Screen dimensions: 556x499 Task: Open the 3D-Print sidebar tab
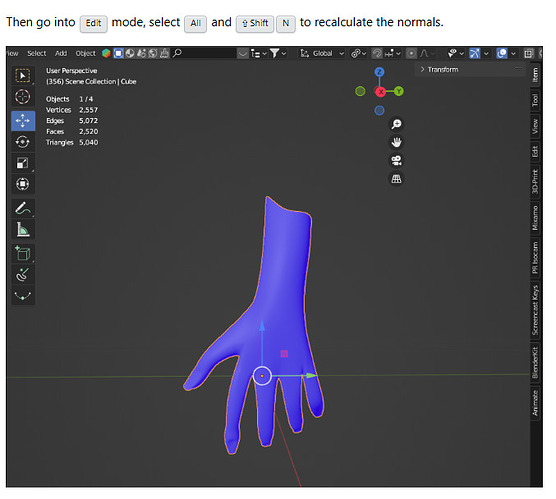535,182
